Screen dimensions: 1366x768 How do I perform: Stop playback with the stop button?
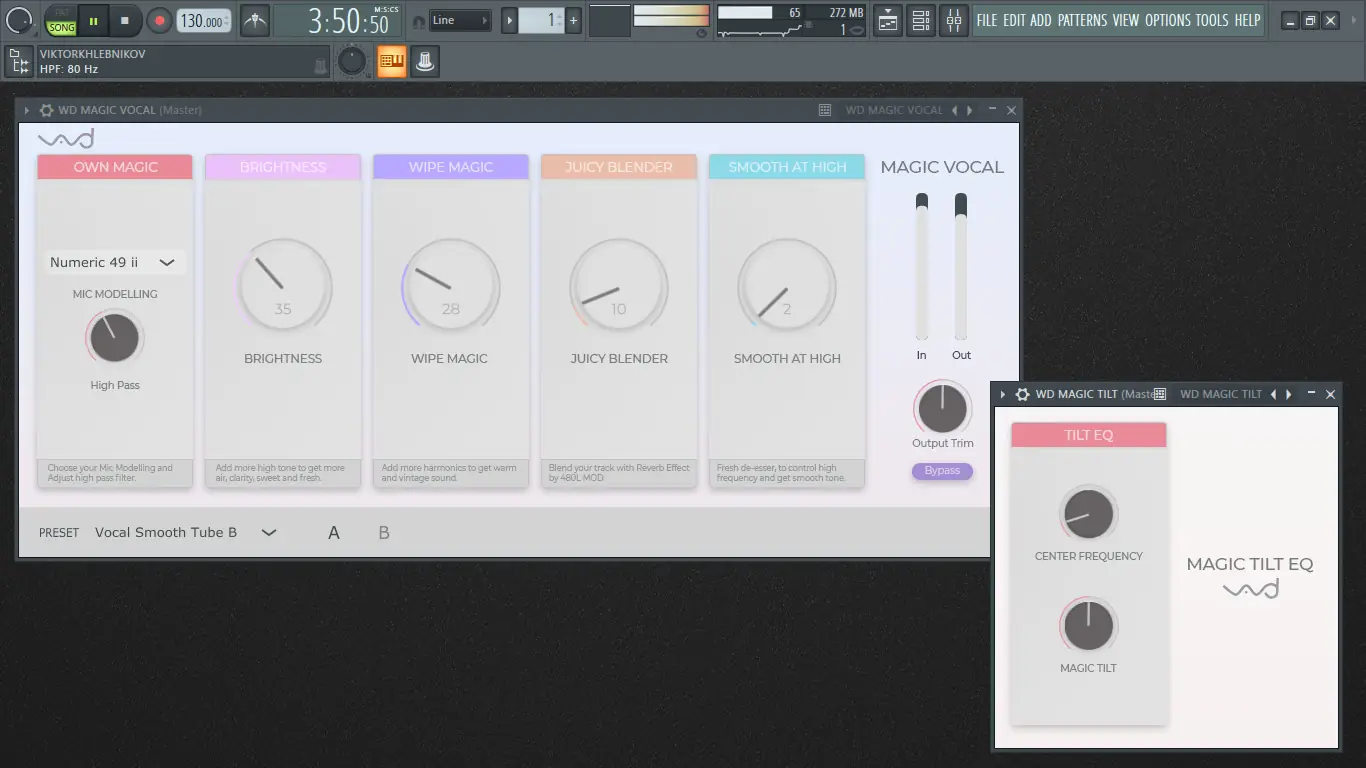pos(125,20)
